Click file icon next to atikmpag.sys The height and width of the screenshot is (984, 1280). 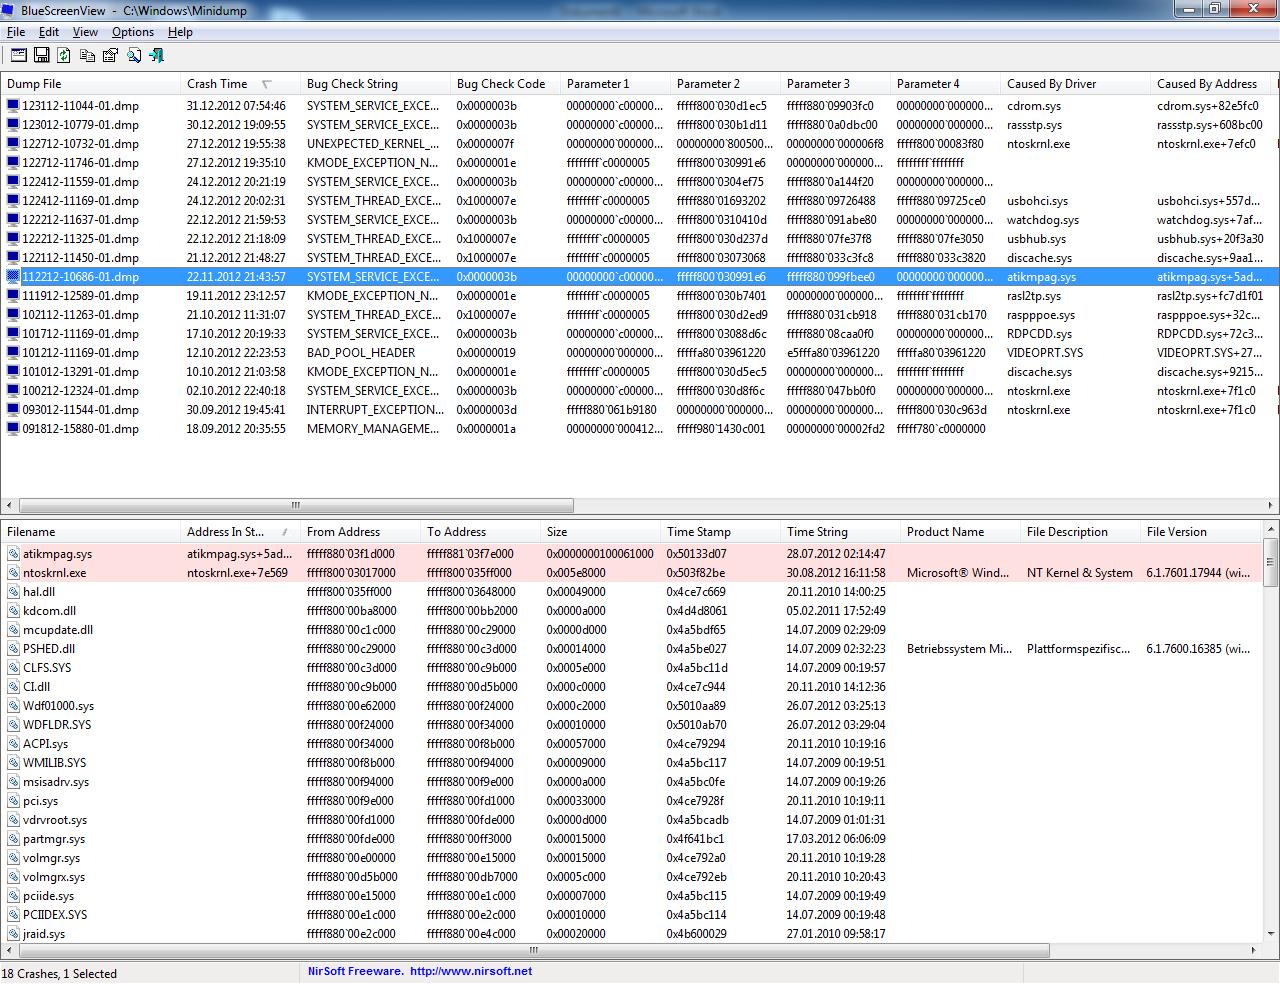point(13,554)
